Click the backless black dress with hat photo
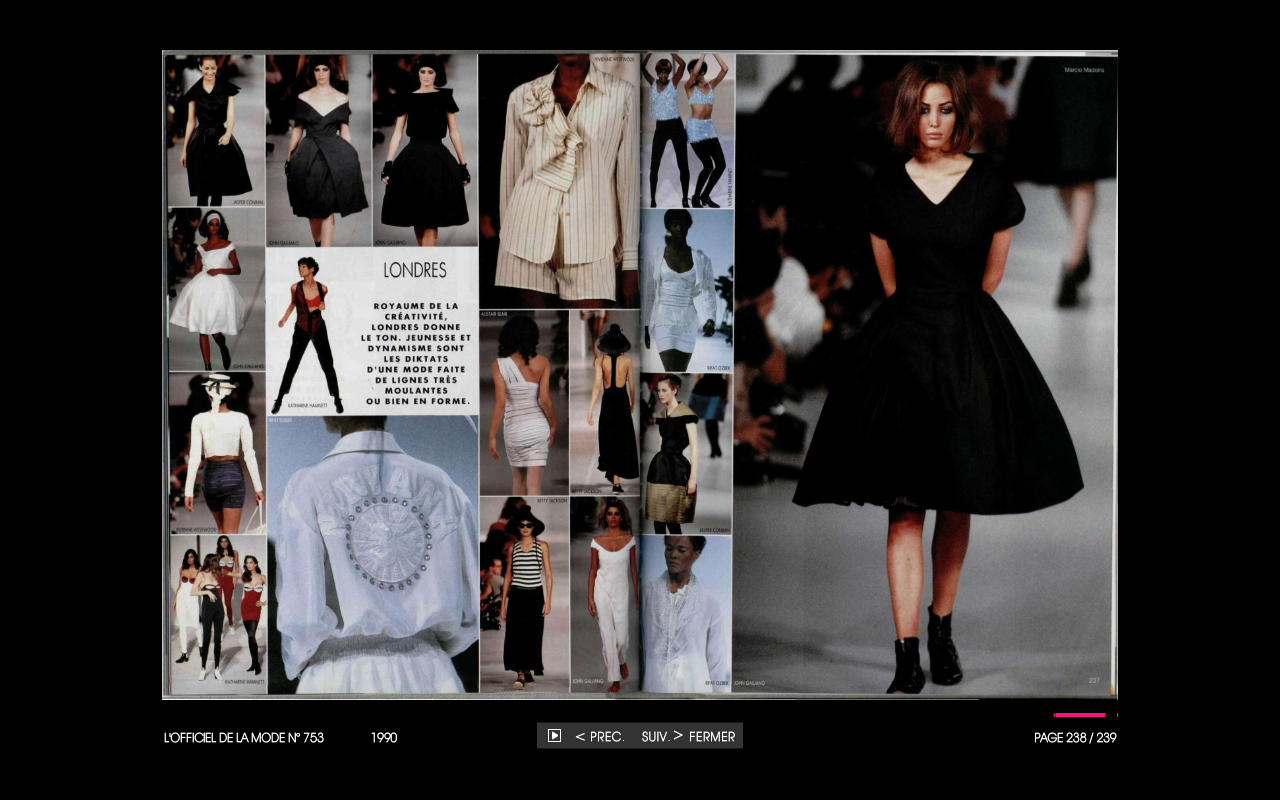This screenshot has width=1280, height=800. pos(604,402)
